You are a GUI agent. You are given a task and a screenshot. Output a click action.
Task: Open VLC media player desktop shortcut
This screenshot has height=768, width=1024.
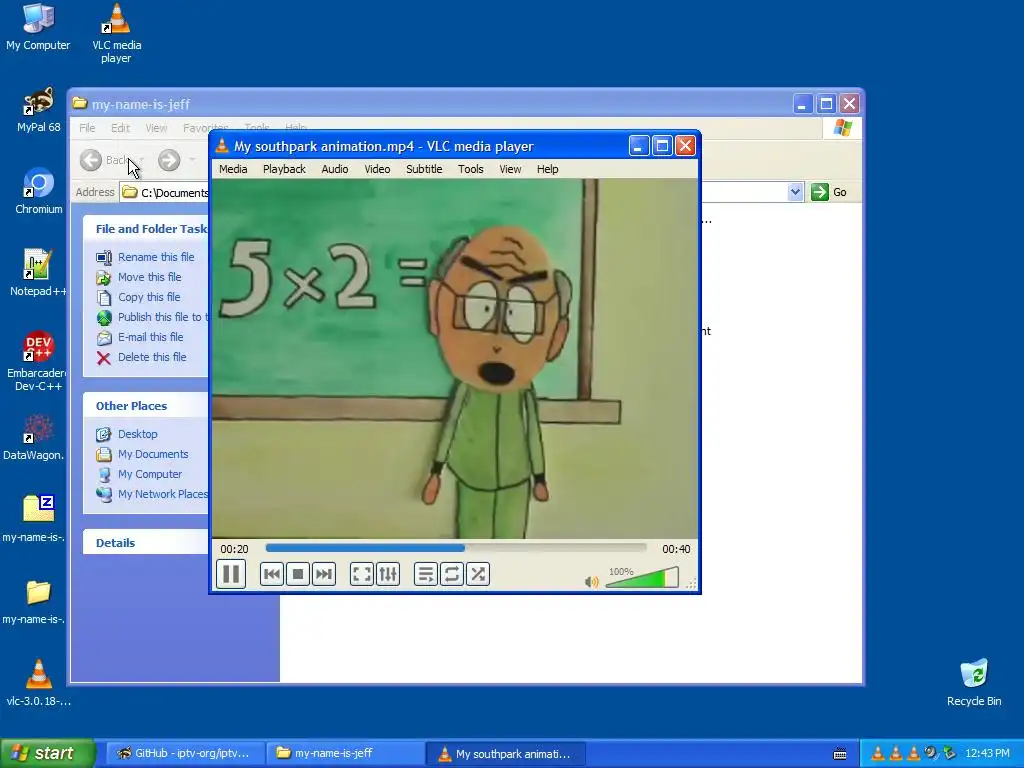(116, 33)
